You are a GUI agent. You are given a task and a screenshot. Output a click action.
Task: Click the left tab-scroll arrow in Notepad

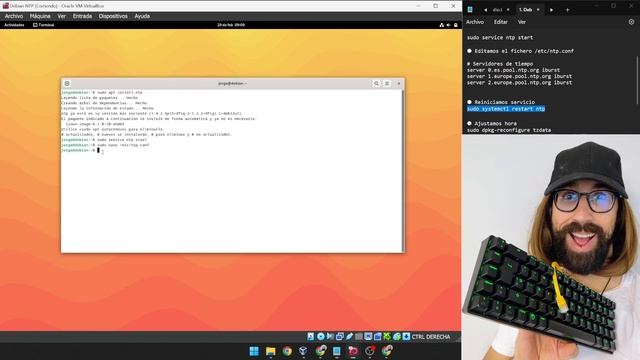coord(485,10)
